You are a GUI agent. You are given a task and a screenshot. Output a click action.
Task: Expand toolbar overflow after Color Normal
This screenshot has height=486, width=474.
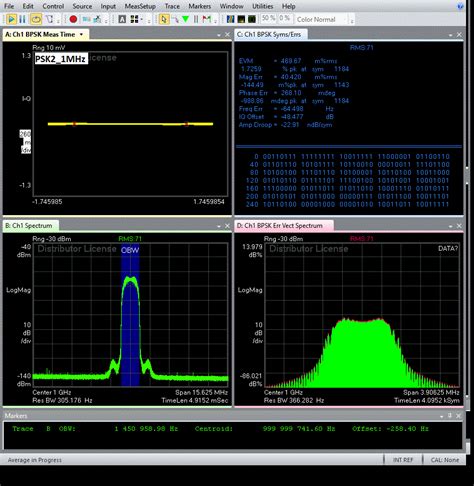coord(352,21)
